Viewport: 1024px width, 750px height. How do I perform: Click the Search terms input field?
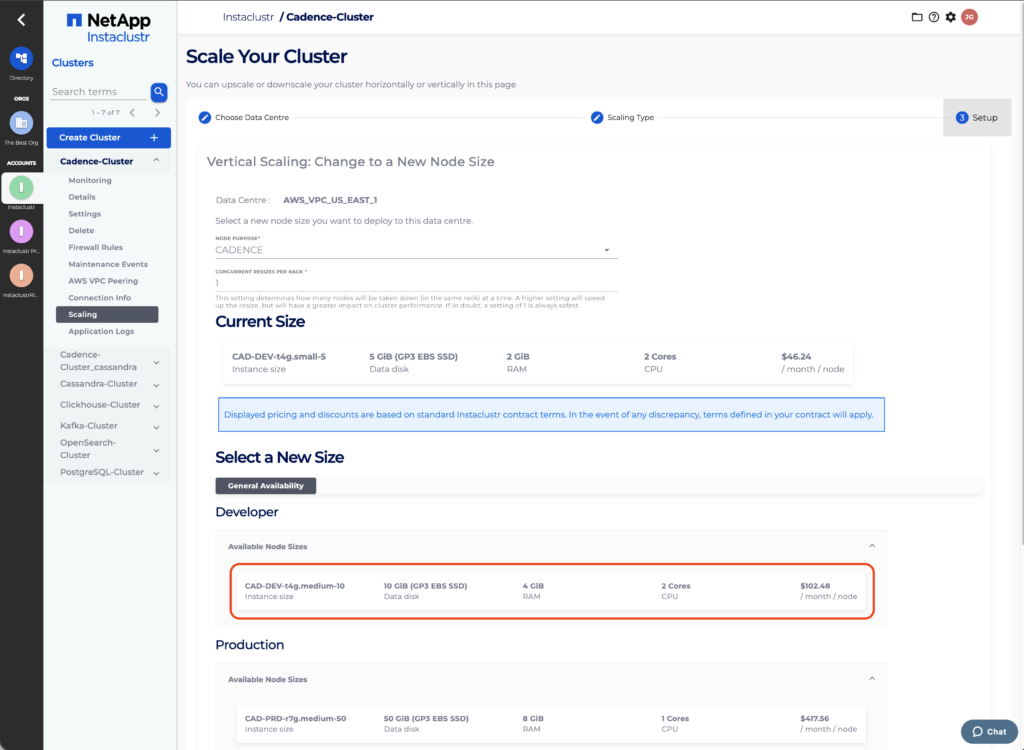(98, 92)
